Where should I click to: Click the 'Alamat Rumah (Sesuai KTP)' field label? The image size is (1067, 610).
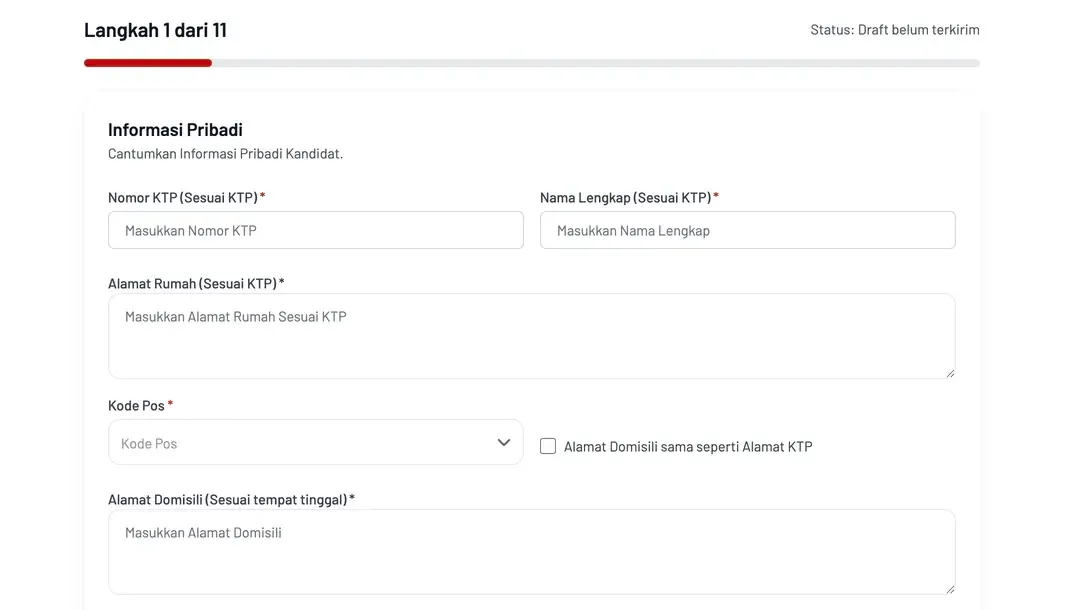tap(192, 284)
